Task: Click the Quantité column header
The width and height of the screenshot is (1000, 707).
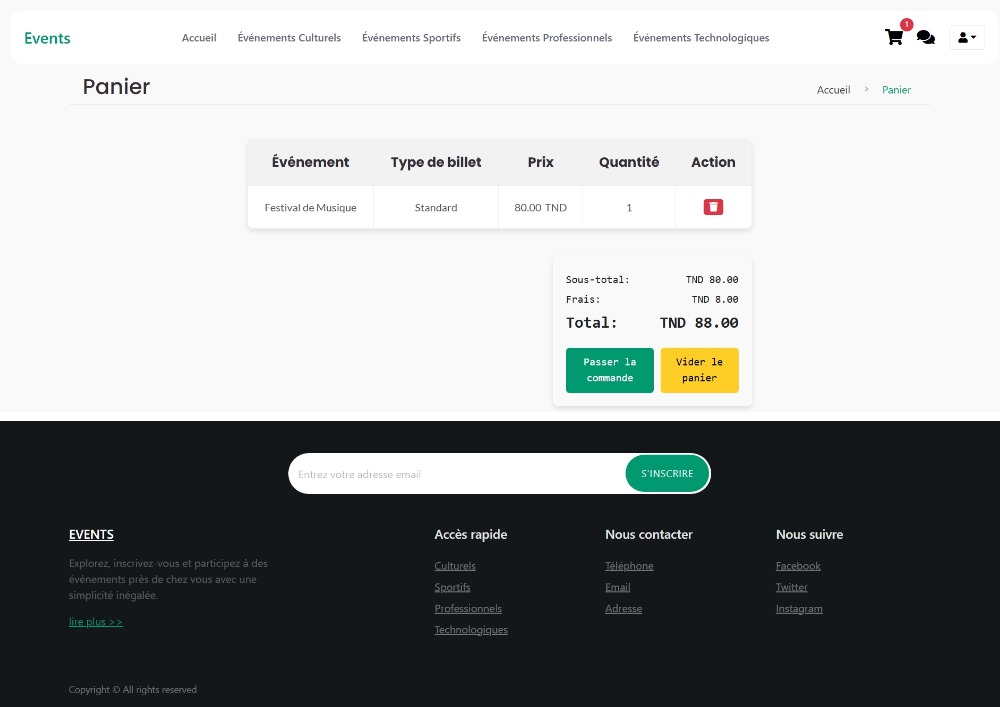Action: point(629,162)
